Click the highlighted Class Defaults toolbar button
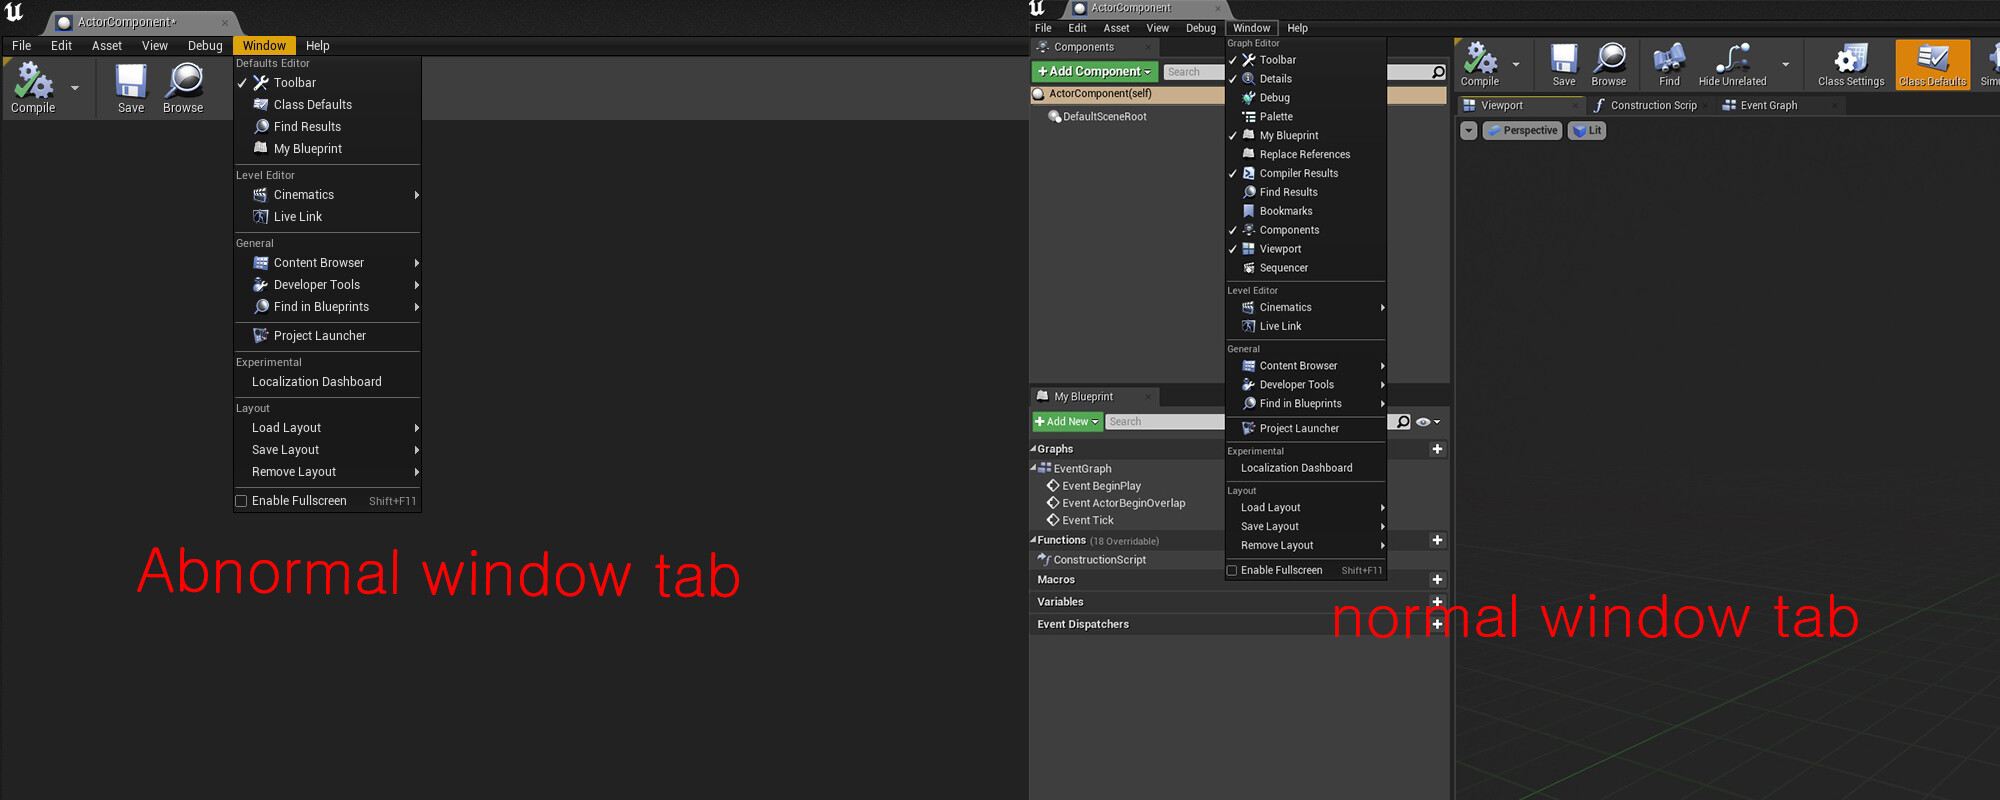The image size is (2000, 800). [1932, 65]
